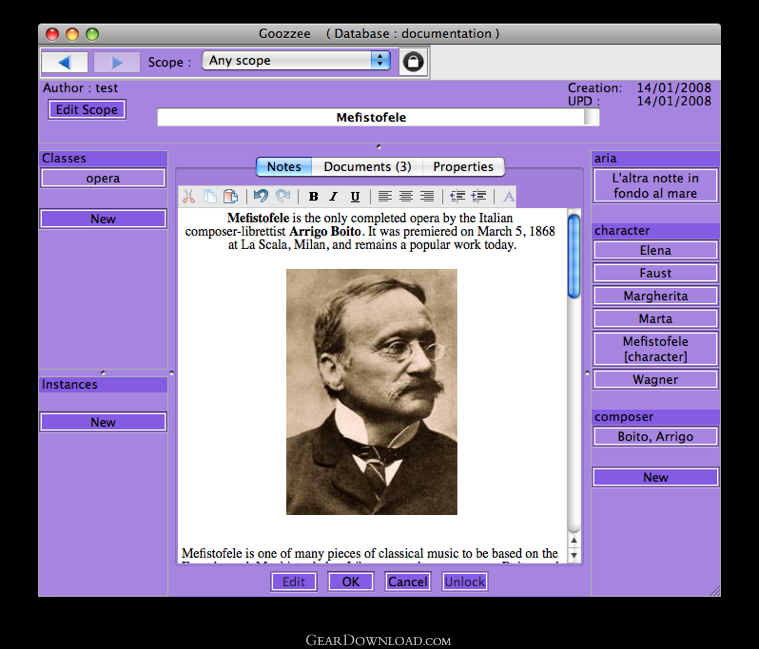Open the character Wagner
The width and height of the screenshot is (759, 649).
point(655,379)
